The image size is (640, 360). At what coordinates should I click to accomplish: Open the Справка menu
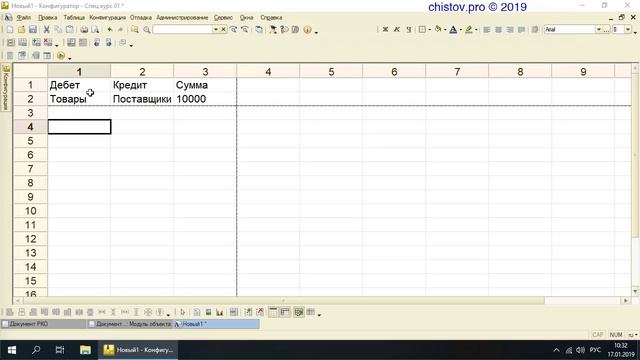point(271,18)
